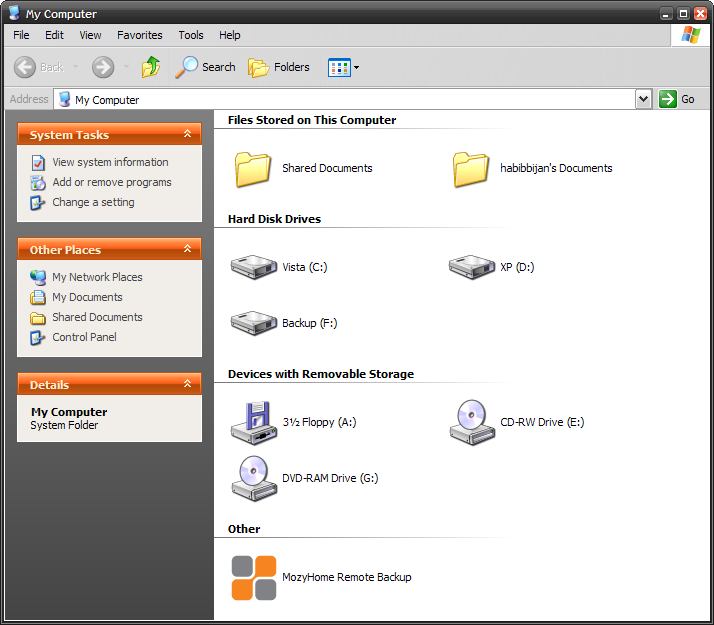Click the Back arrow button
714x625 pixels.
coord(25,67)
